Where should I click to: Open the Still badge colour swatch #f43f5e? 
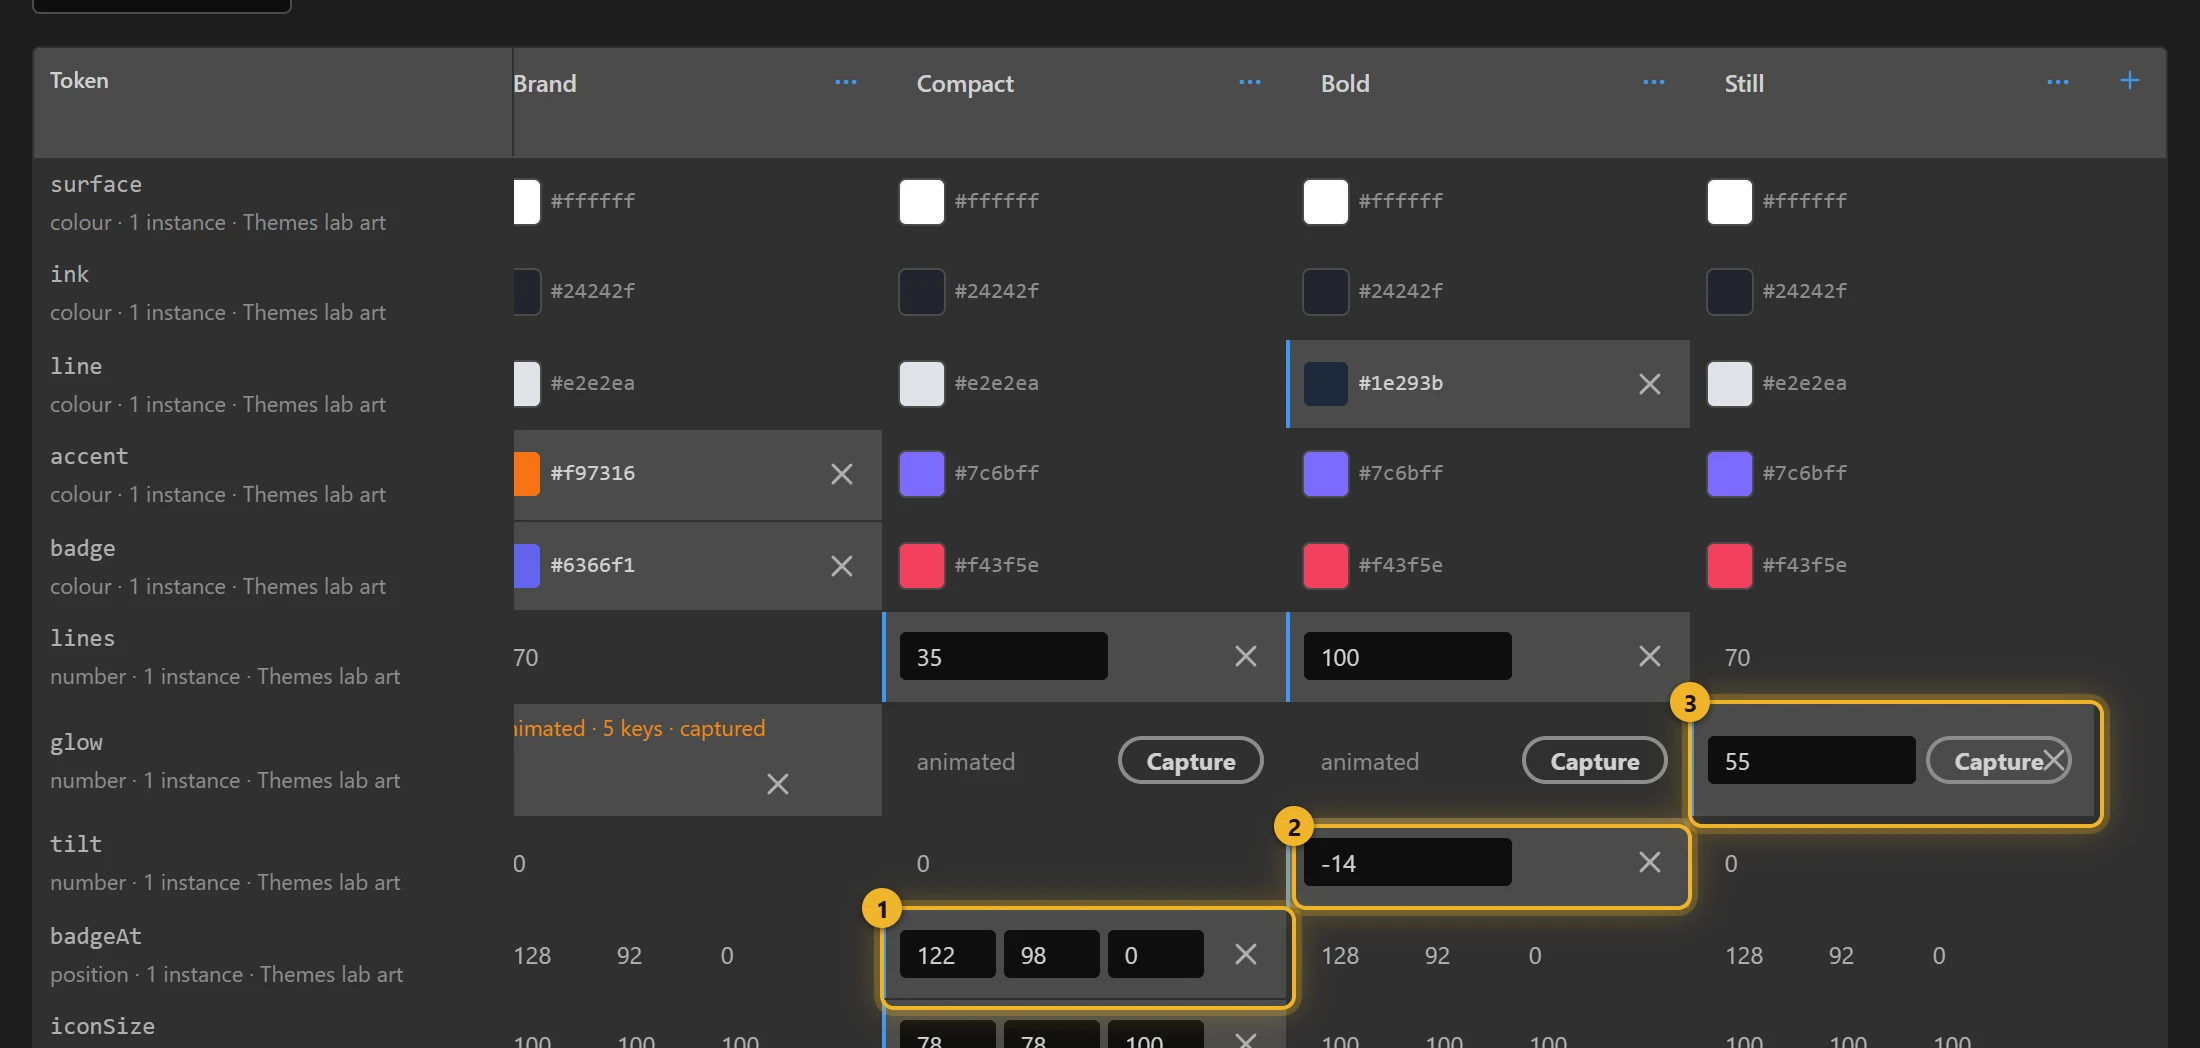(1730, 566)
